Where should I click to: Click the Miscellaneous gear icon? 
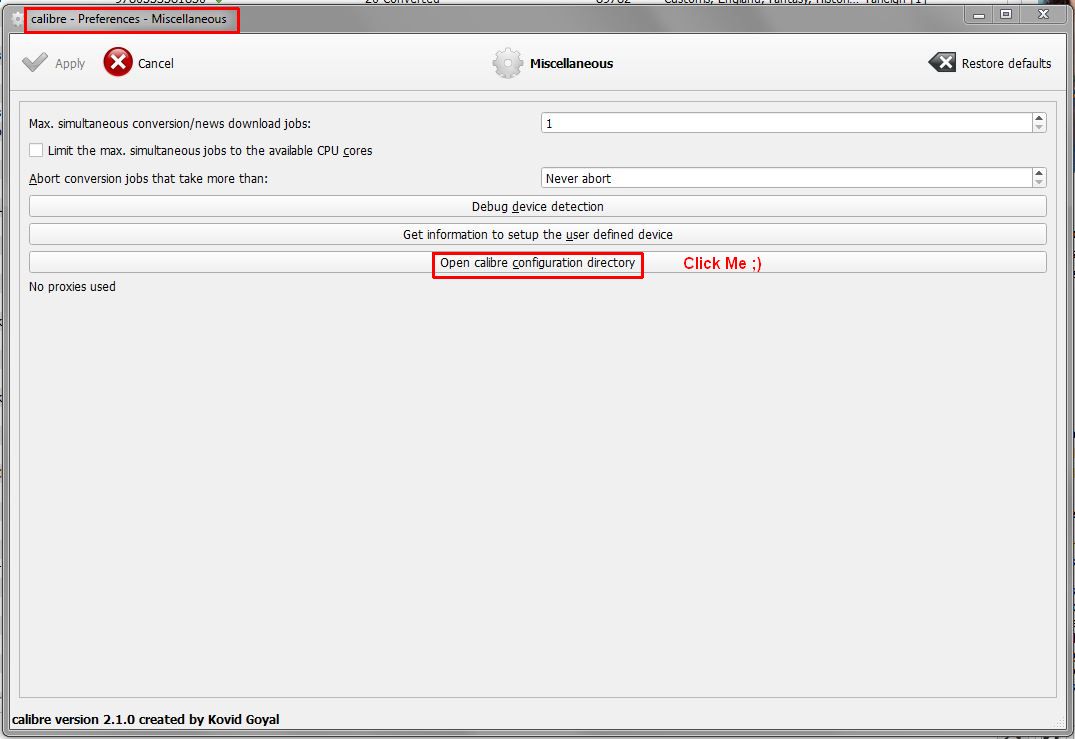point(507,63)
